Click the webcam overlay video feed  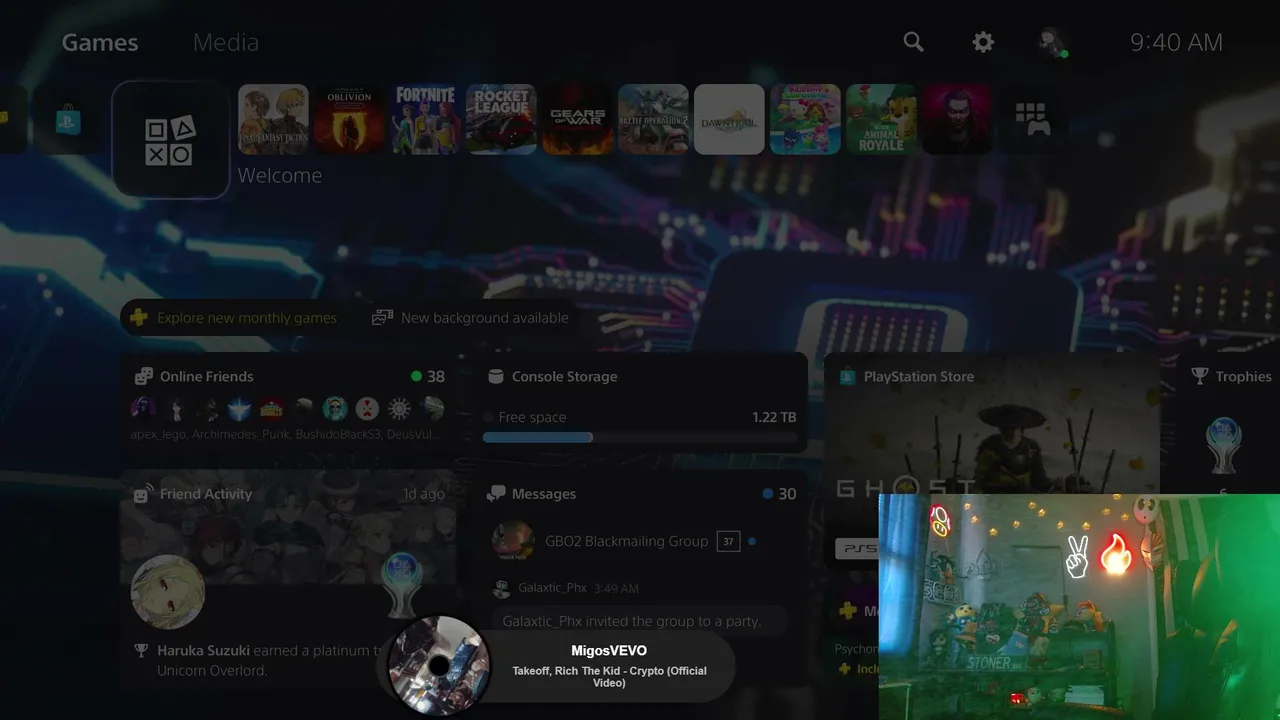pos(1079,606)
